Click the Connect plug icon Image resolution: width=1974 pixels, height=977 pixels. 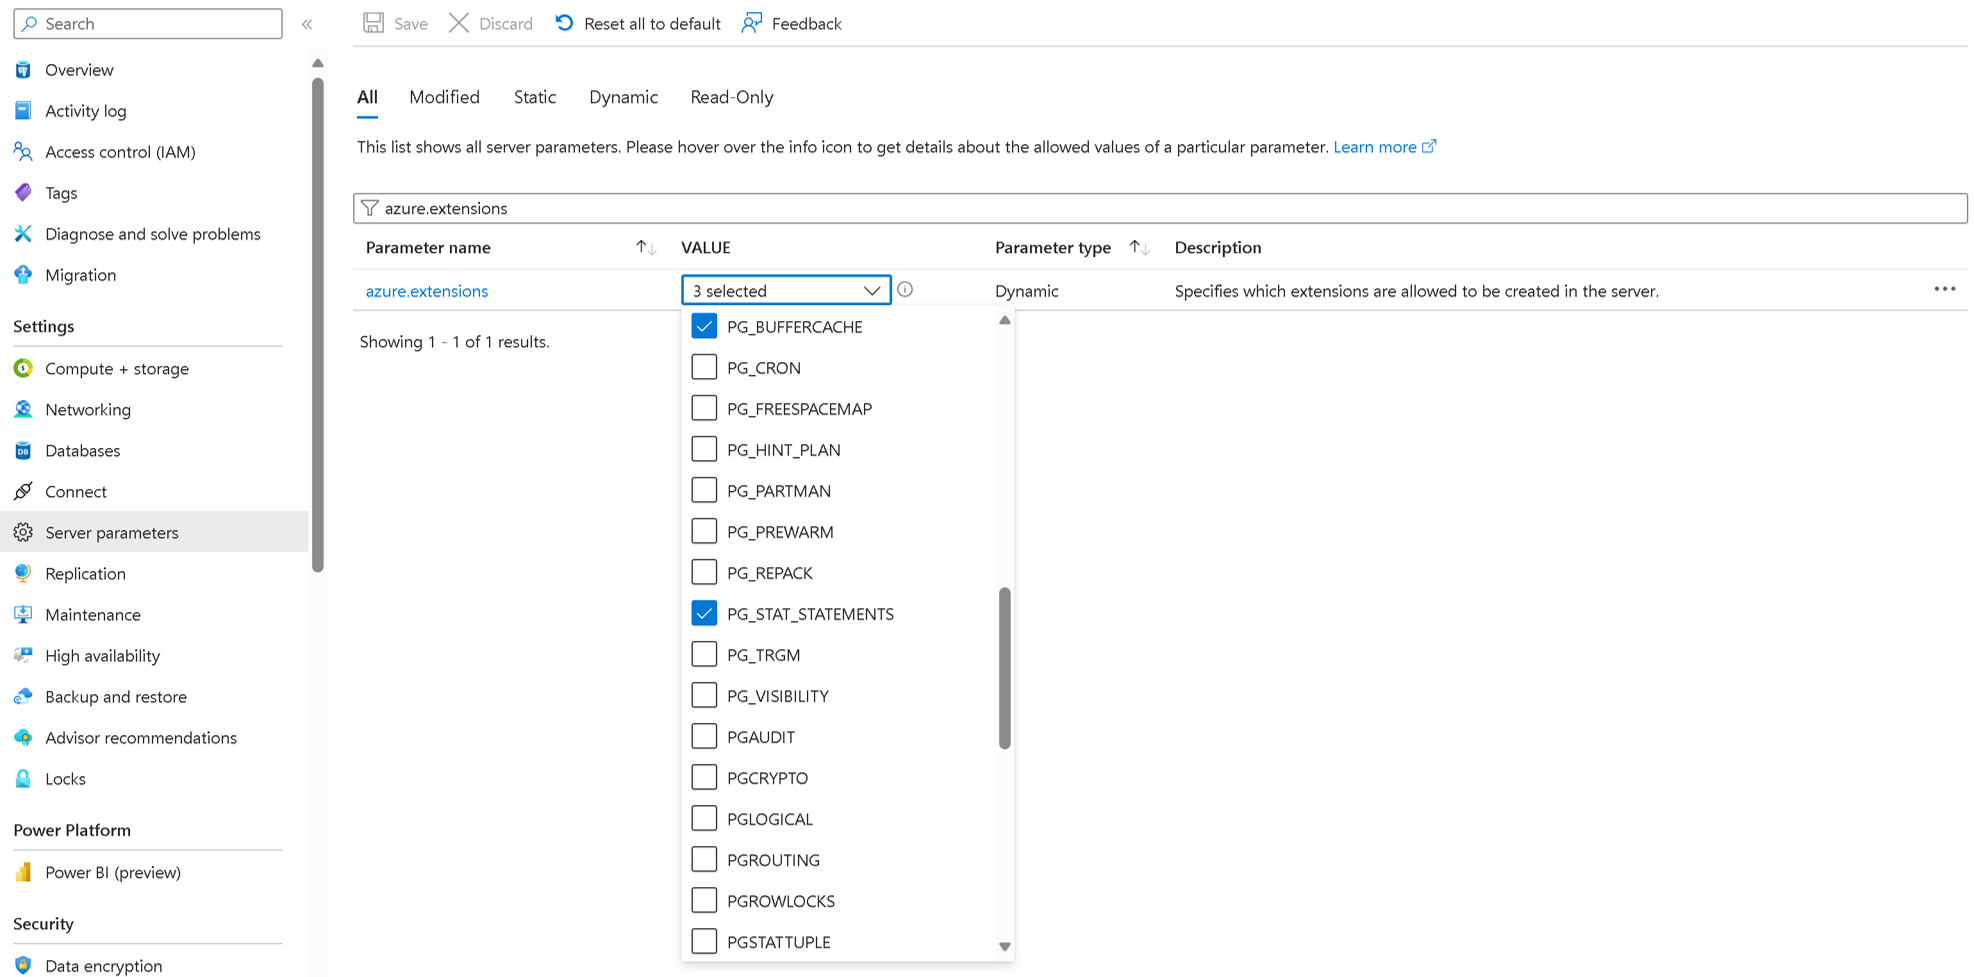pyautogui.click(x=23, y=492)
